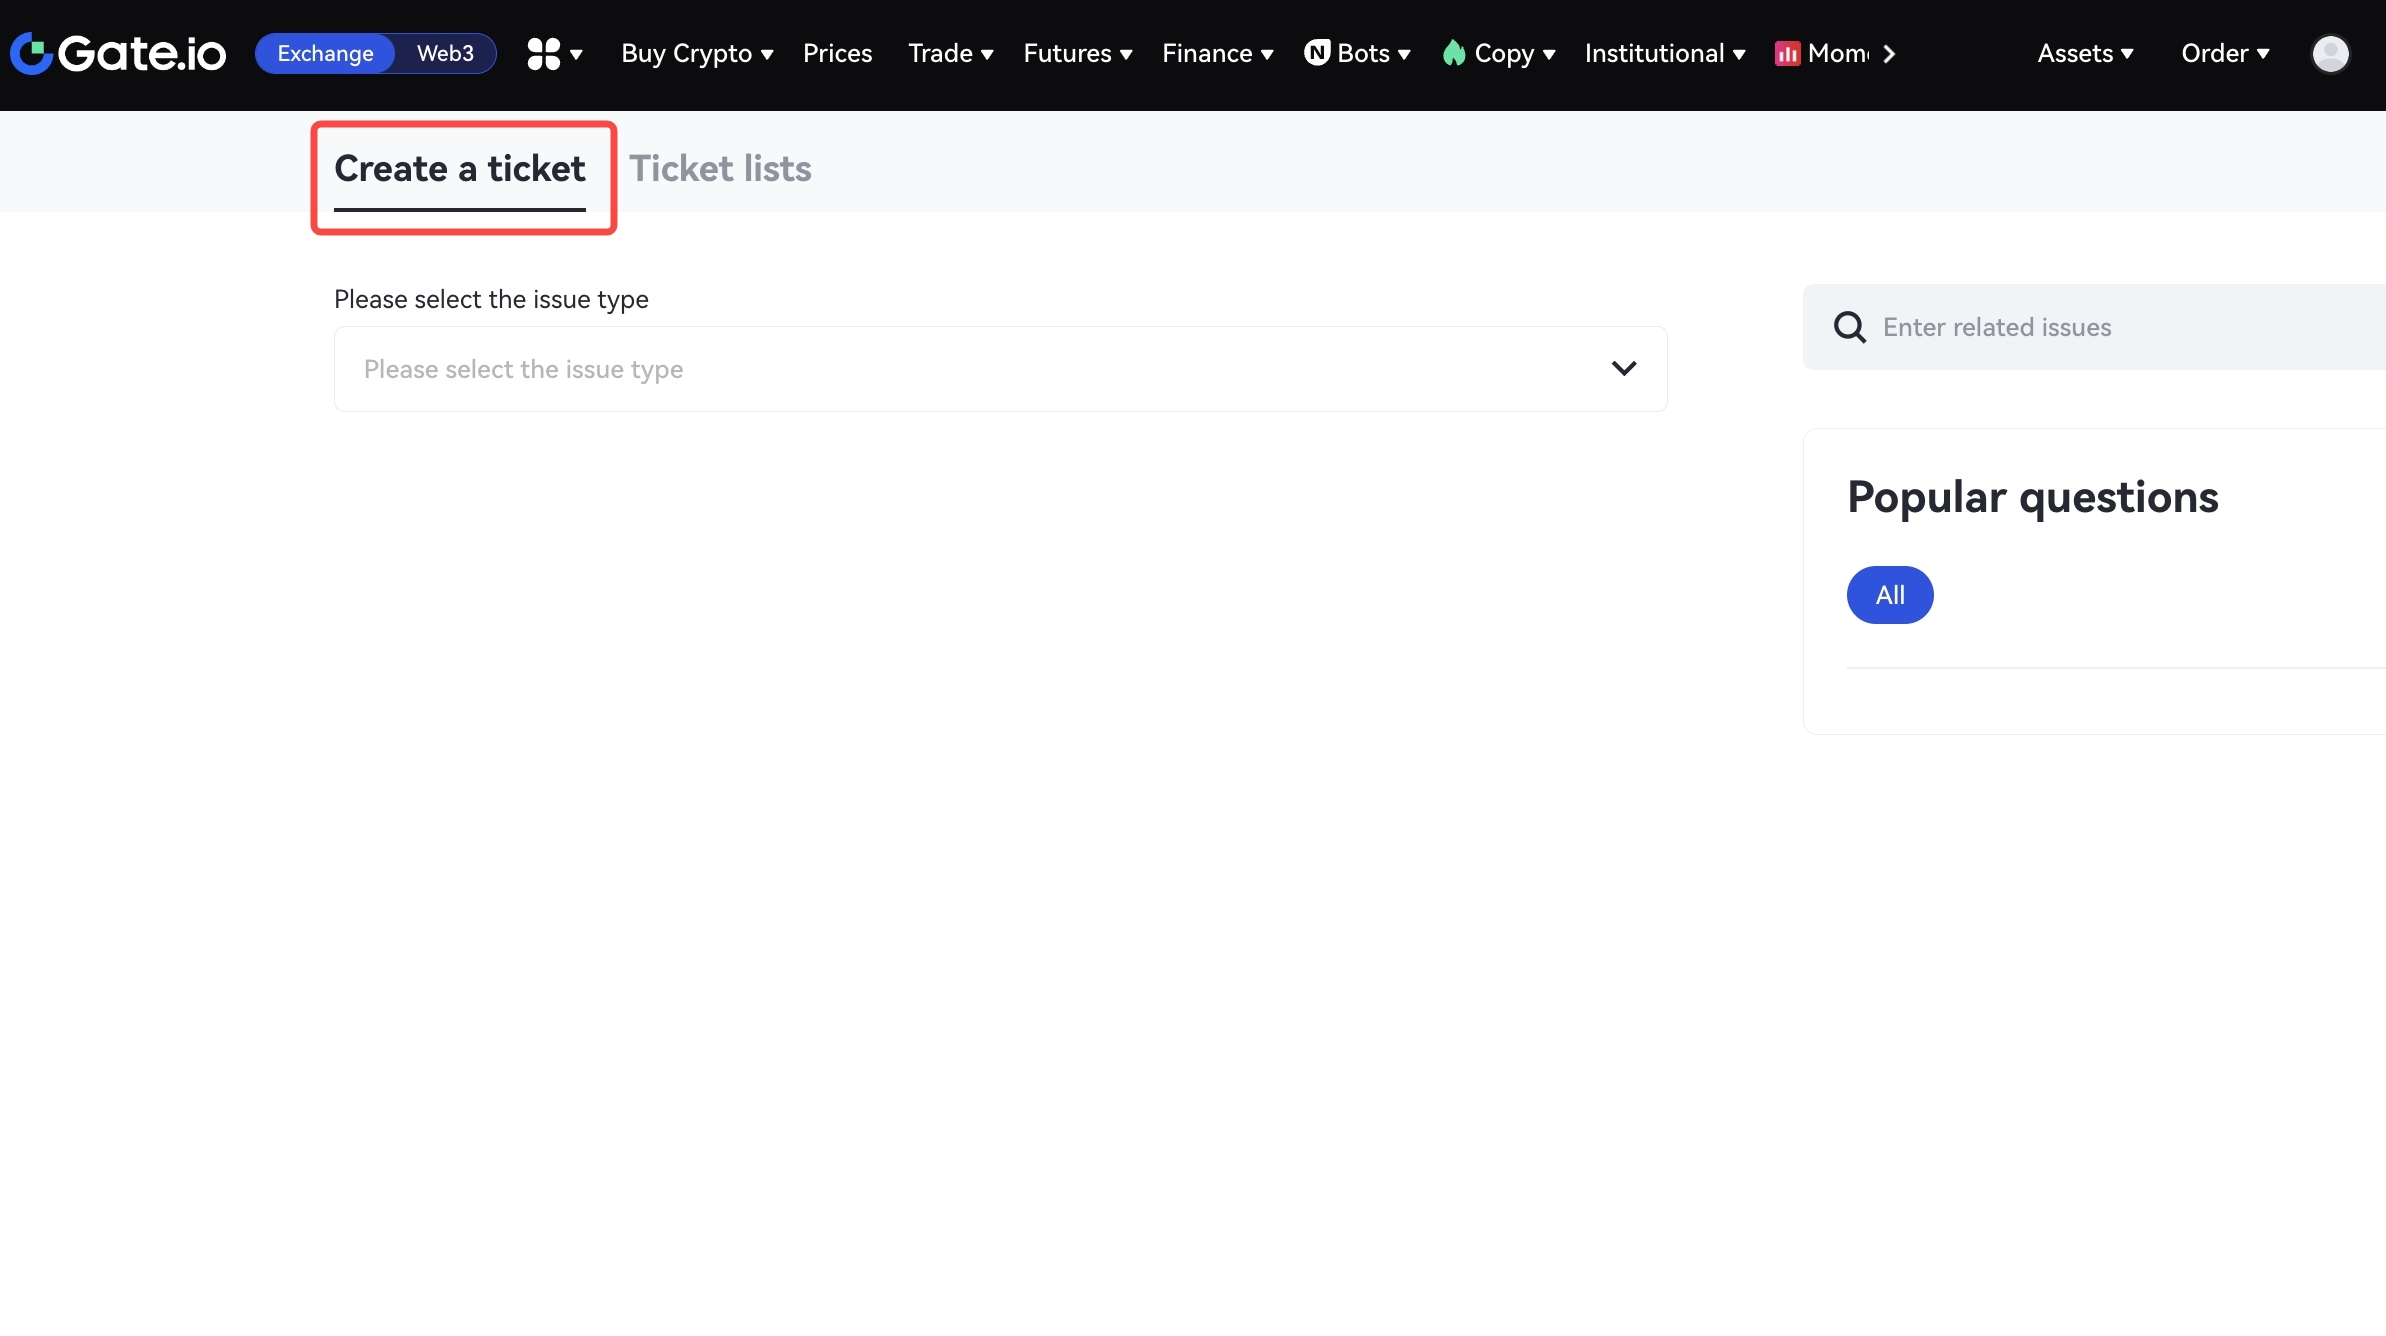Select the All filter pill
The width and height of the screenshot is (2386, 1336).
coord(1889,595)
